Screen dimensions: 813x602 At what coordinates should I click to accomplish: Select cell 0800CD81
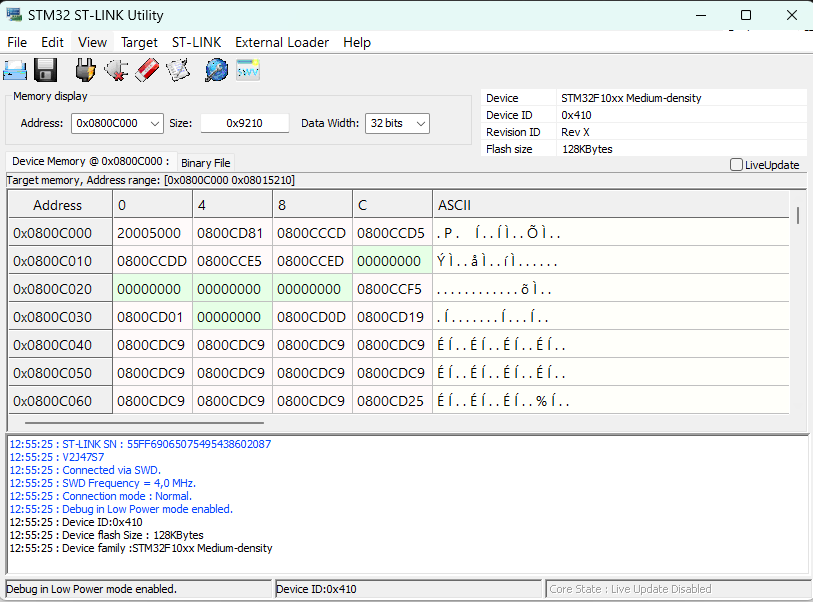pyautogui.click(x=232, y=233)
